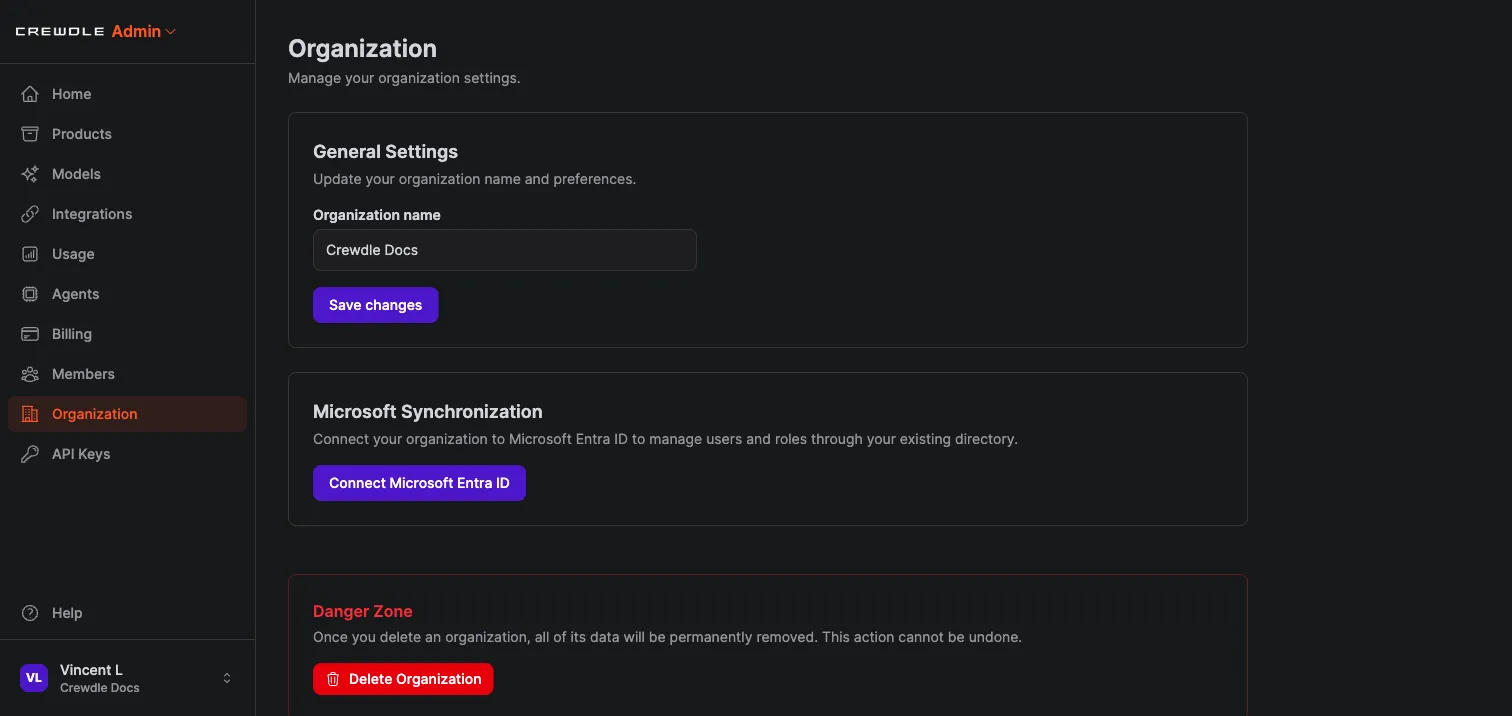Screen dimensions: 1512x716
Task: Click the VL user avatar
Action: (34, 678)
